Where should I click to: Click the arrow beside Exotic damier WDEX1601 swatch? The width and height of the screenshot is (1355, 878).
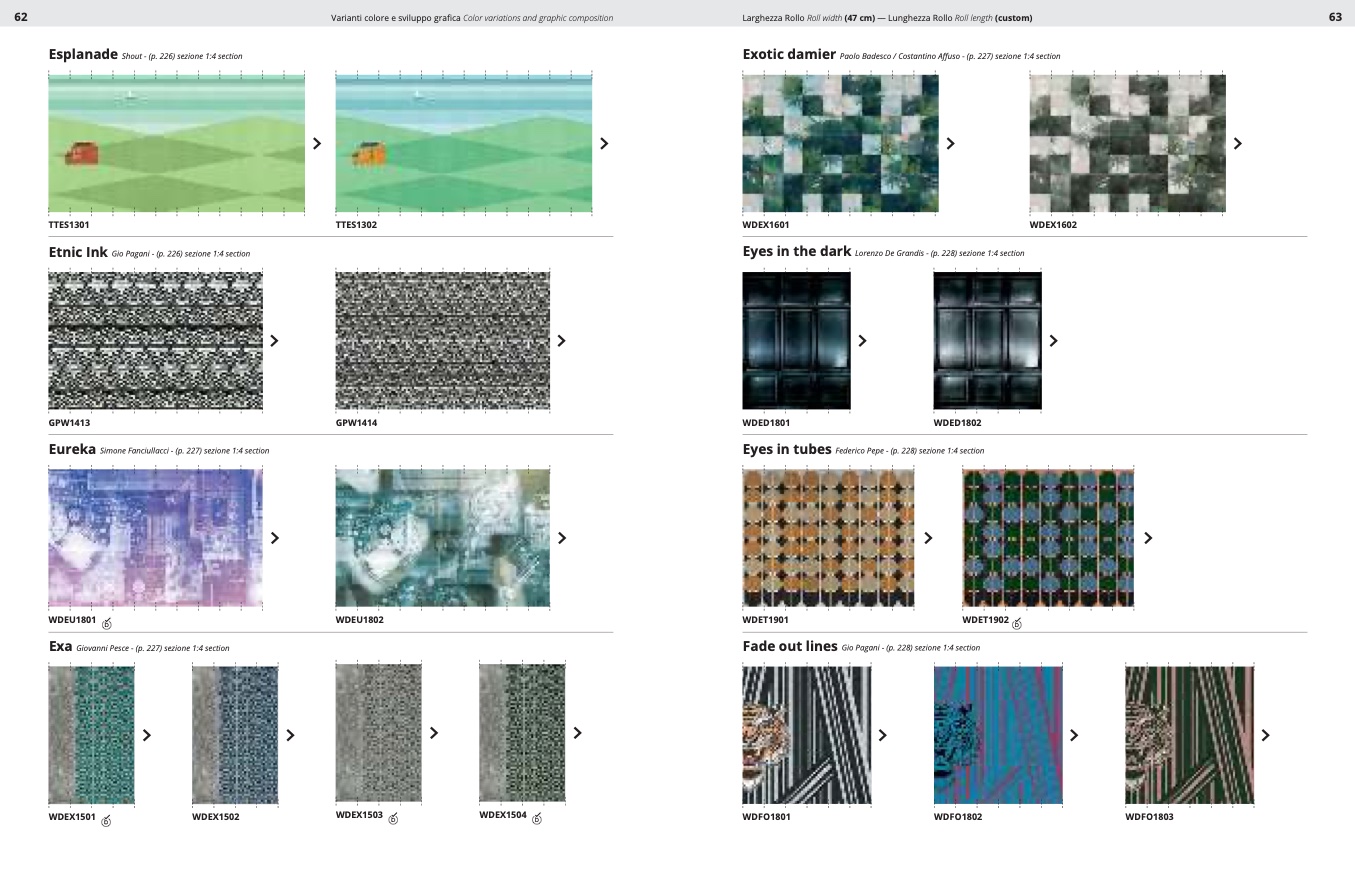coord(950,143)
